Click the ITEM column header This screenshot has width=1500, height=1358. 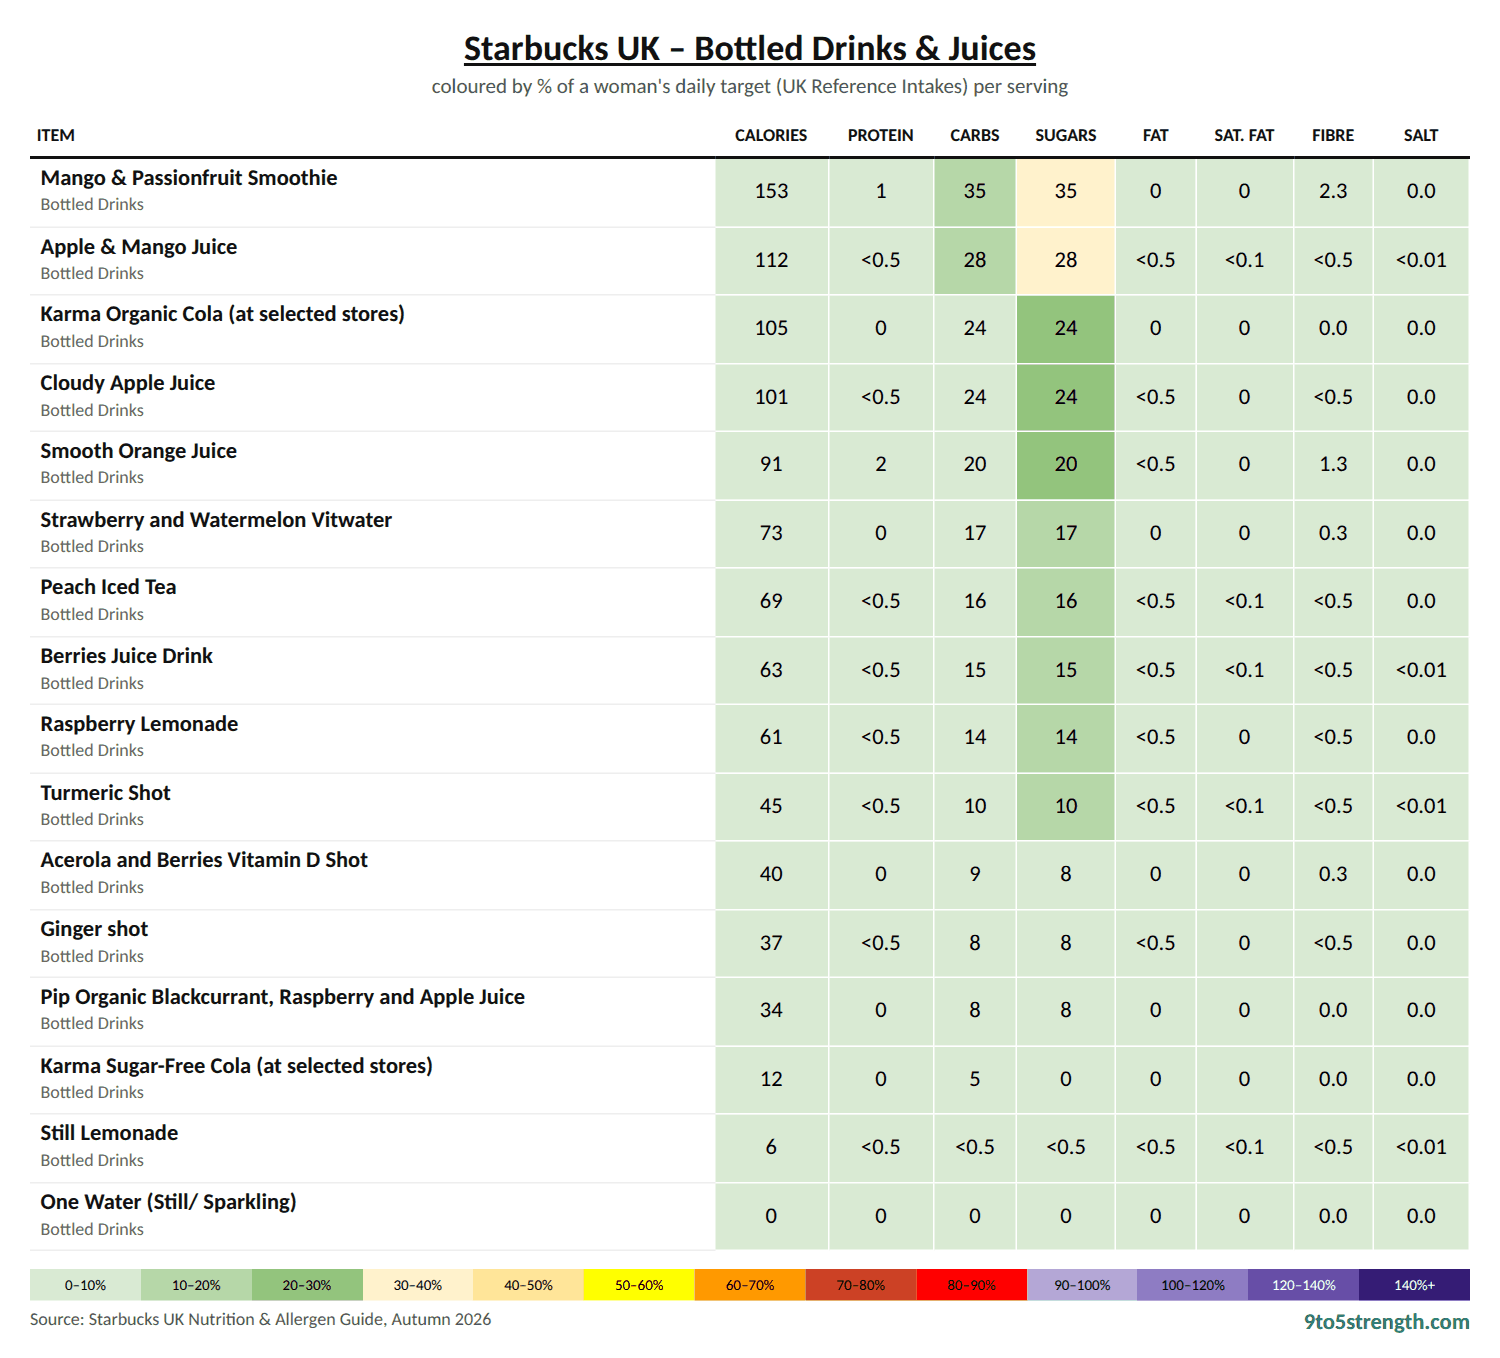pos(56,135)
